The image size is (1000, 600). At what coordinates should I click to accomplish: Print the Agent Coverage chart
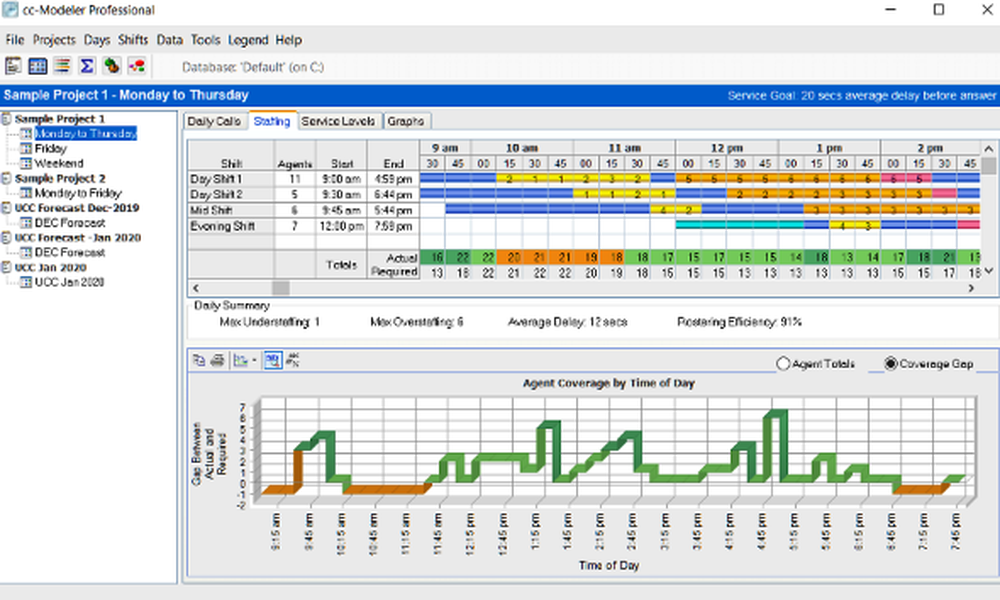(217, 361)
